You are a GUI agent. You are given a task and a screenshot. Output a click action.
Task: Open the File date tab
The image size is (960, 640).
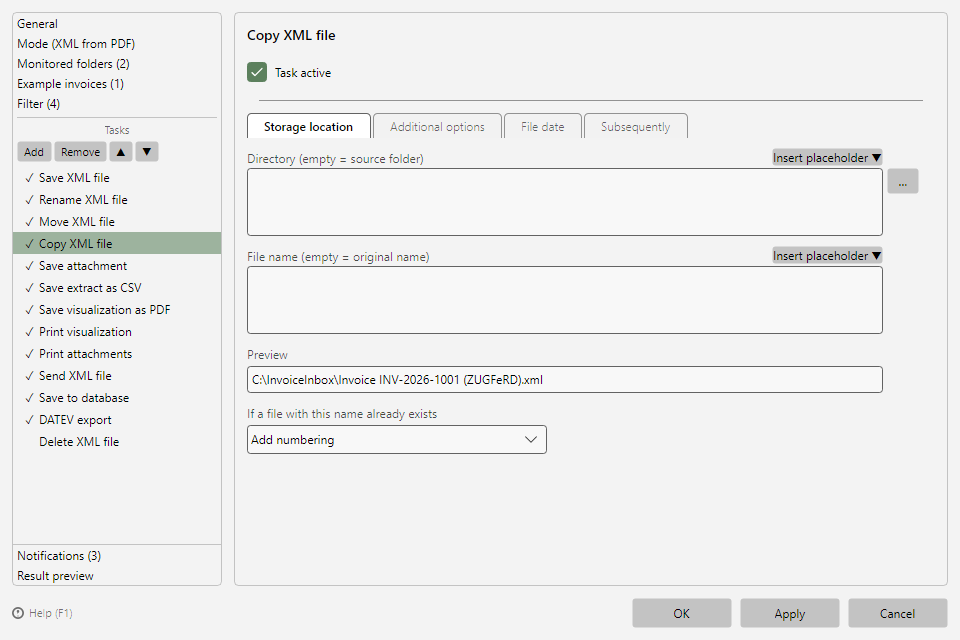coord(542,127)
